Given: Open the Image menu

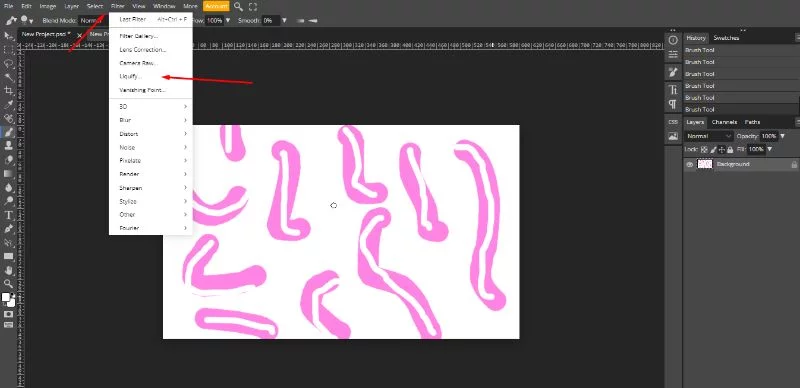Looking at the screenshot, I should point(48,7).
